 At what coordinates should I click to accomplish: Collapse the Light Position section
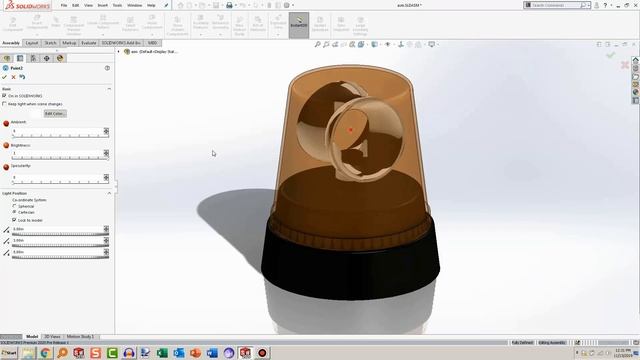(x=109, y=193)
